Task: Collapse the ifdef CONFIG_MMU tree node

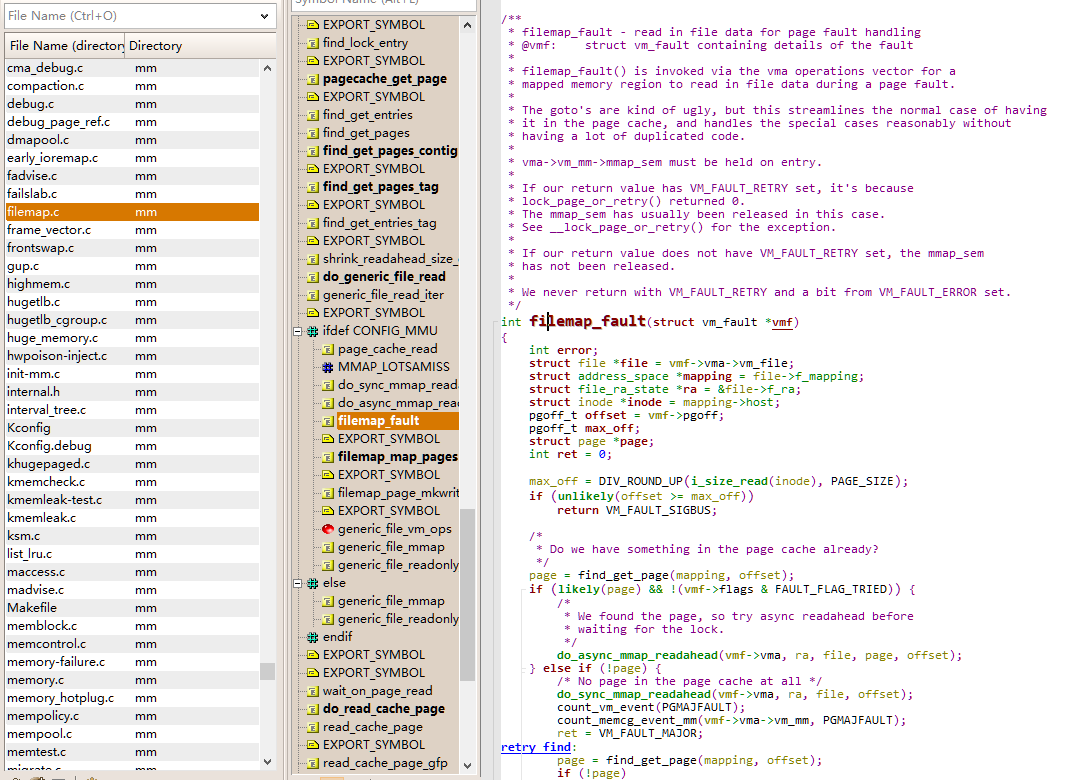Action: point(298,331)
